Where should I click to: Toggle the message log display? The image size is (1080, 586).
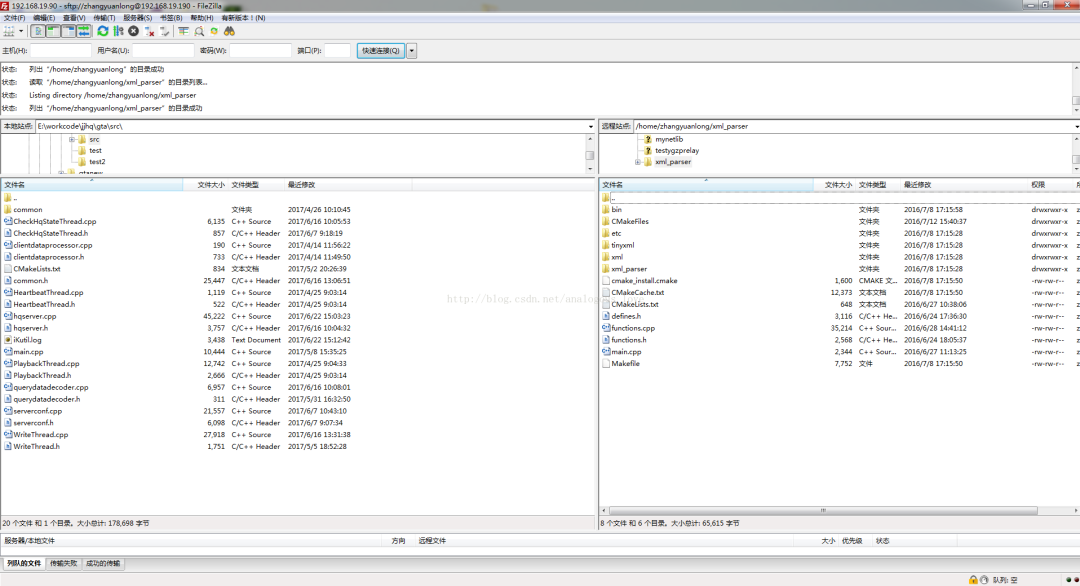pyautogui.click(x=38, y=31)
